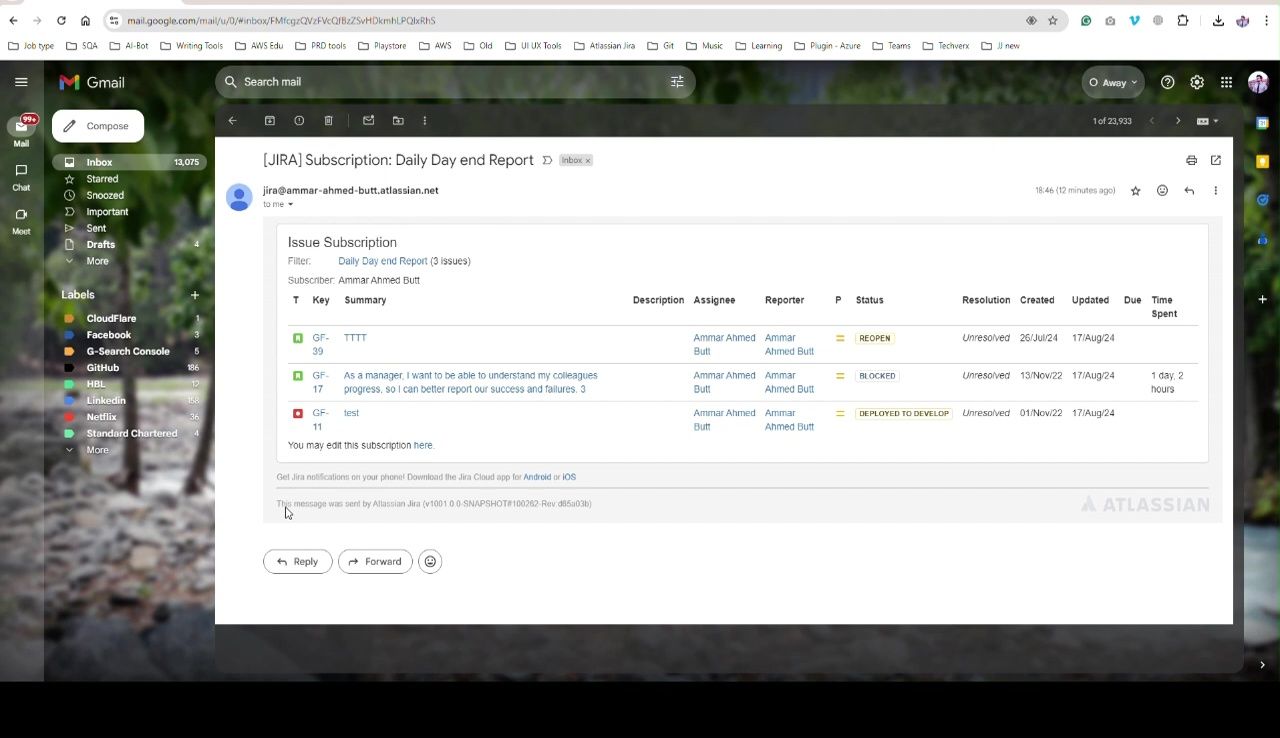Compose a new email
Image resolution: width=1280 pixels, height=738 pixels.
(x=98, y=126)
